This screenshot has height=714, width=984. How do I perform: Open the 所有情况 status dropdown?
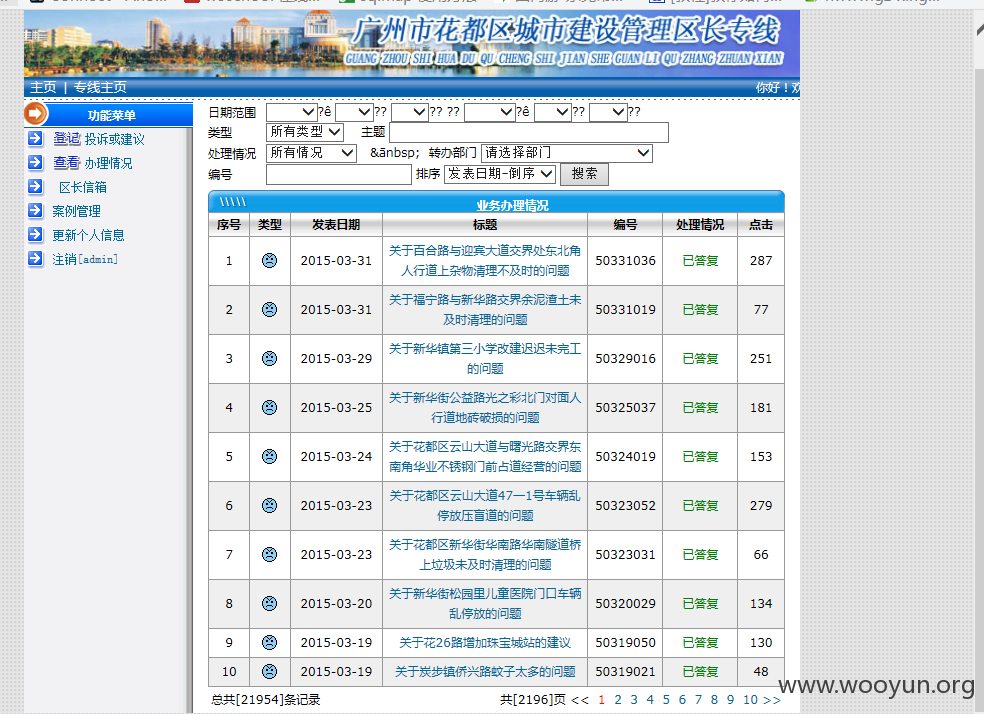(x=311, y=152)
